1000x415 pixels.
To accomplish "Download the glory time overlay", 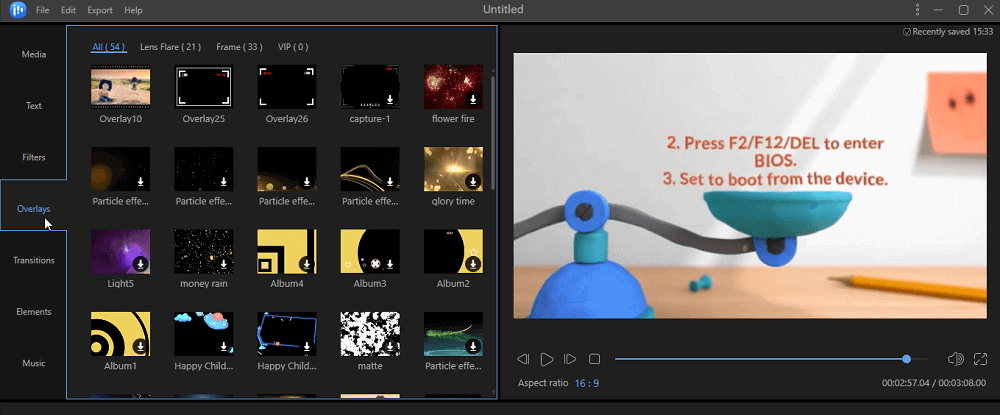I will pyautogui.click(x=474, y=182).
